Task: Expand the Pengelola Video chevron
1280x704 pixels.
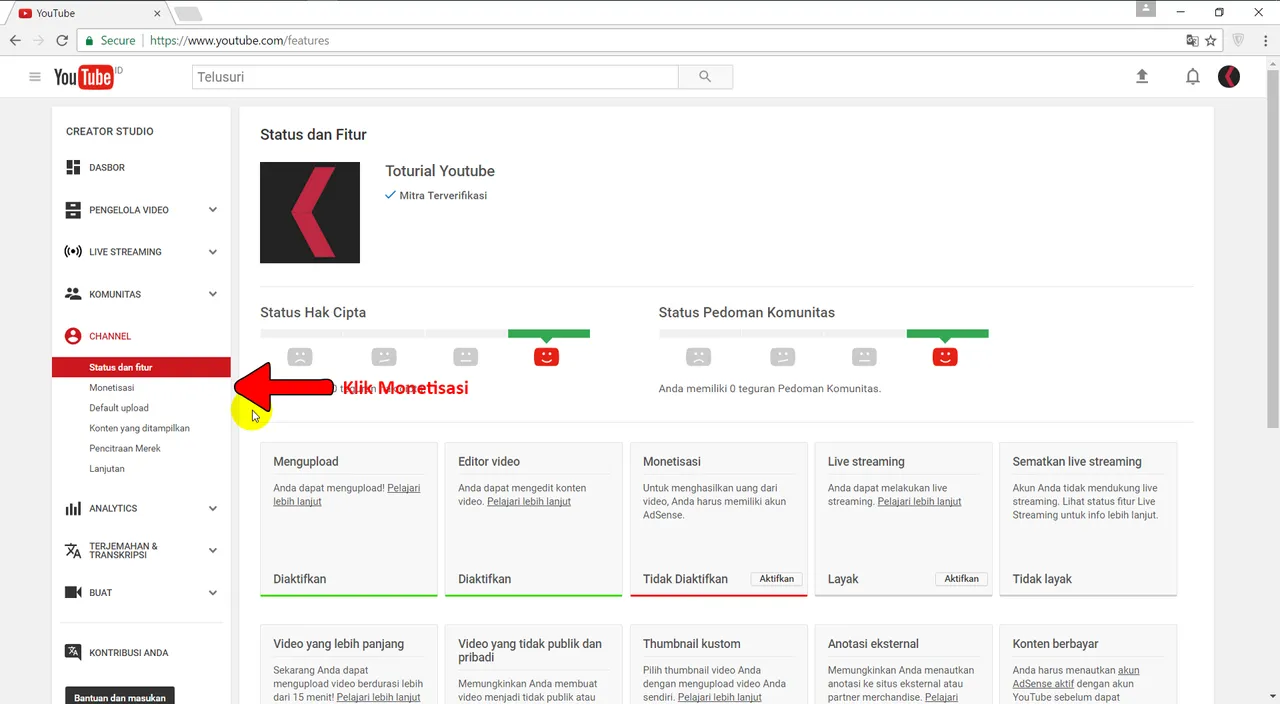Action: coord(213,210)
